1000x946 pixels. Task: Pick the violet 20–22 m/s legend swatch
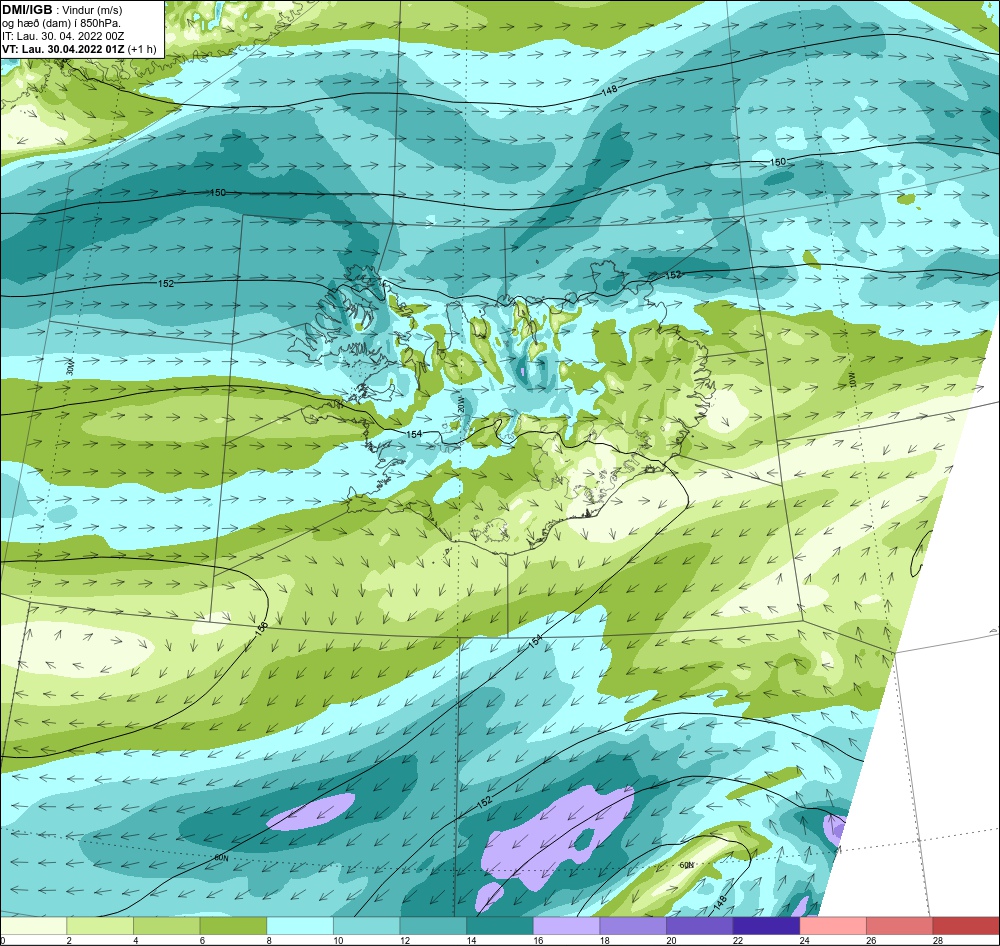coord(700,926)
